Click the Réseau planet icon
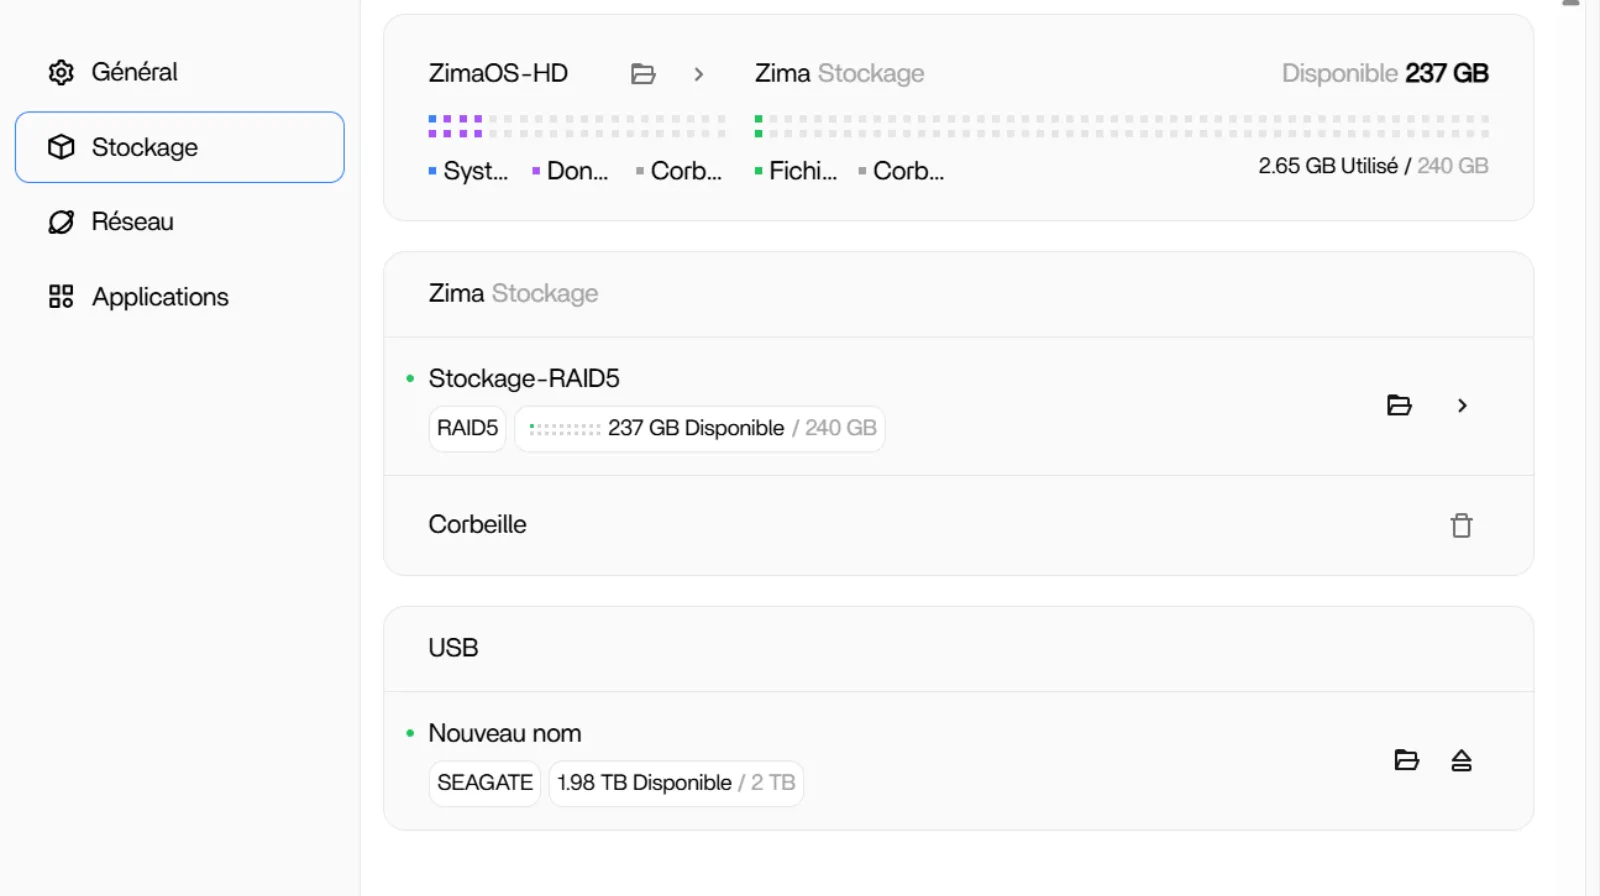 61,222
